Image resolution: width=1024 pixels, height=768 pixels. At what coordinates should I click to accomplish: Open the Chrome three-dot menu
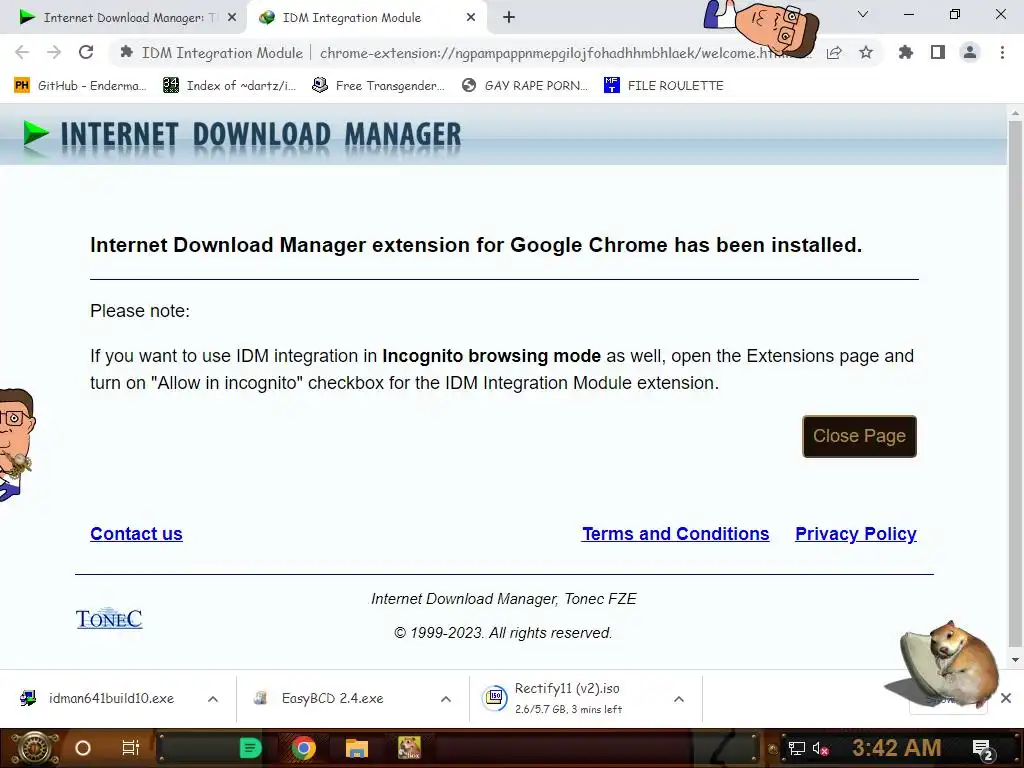tap(1002, 52)
